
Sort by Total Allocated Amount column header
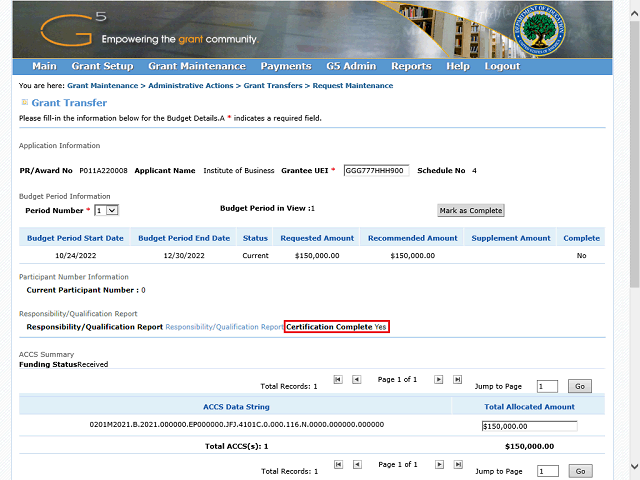tap(529, 407)
